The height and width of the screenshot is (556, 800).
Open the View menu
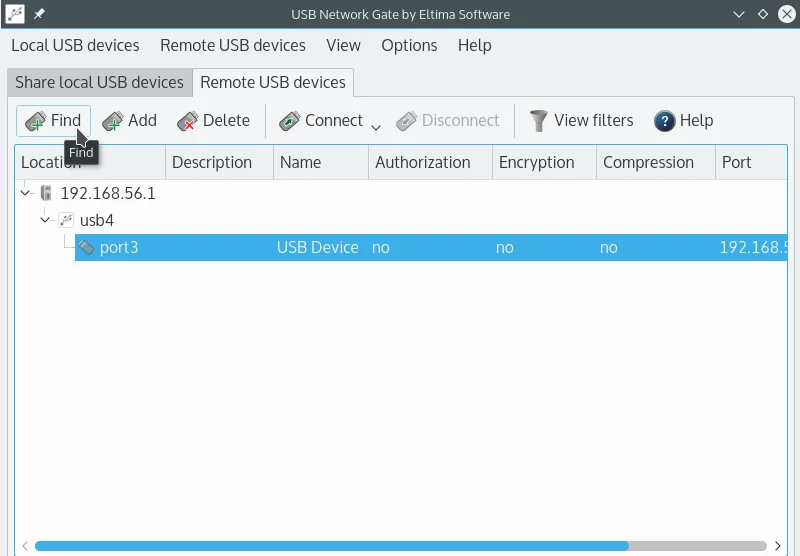click(343, 45)
